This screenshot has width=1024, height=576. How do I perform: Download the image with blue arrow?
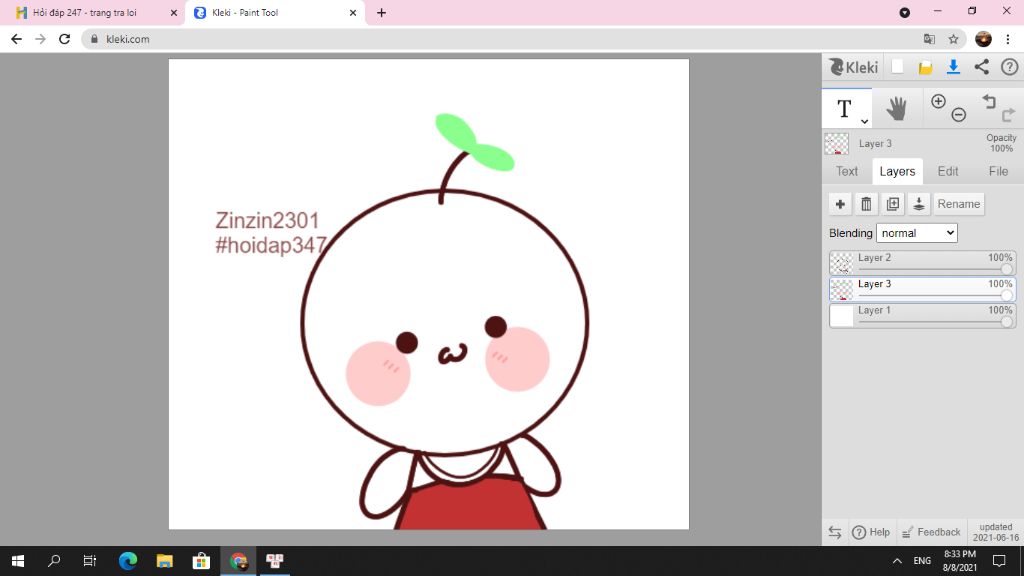click(953, 67)
